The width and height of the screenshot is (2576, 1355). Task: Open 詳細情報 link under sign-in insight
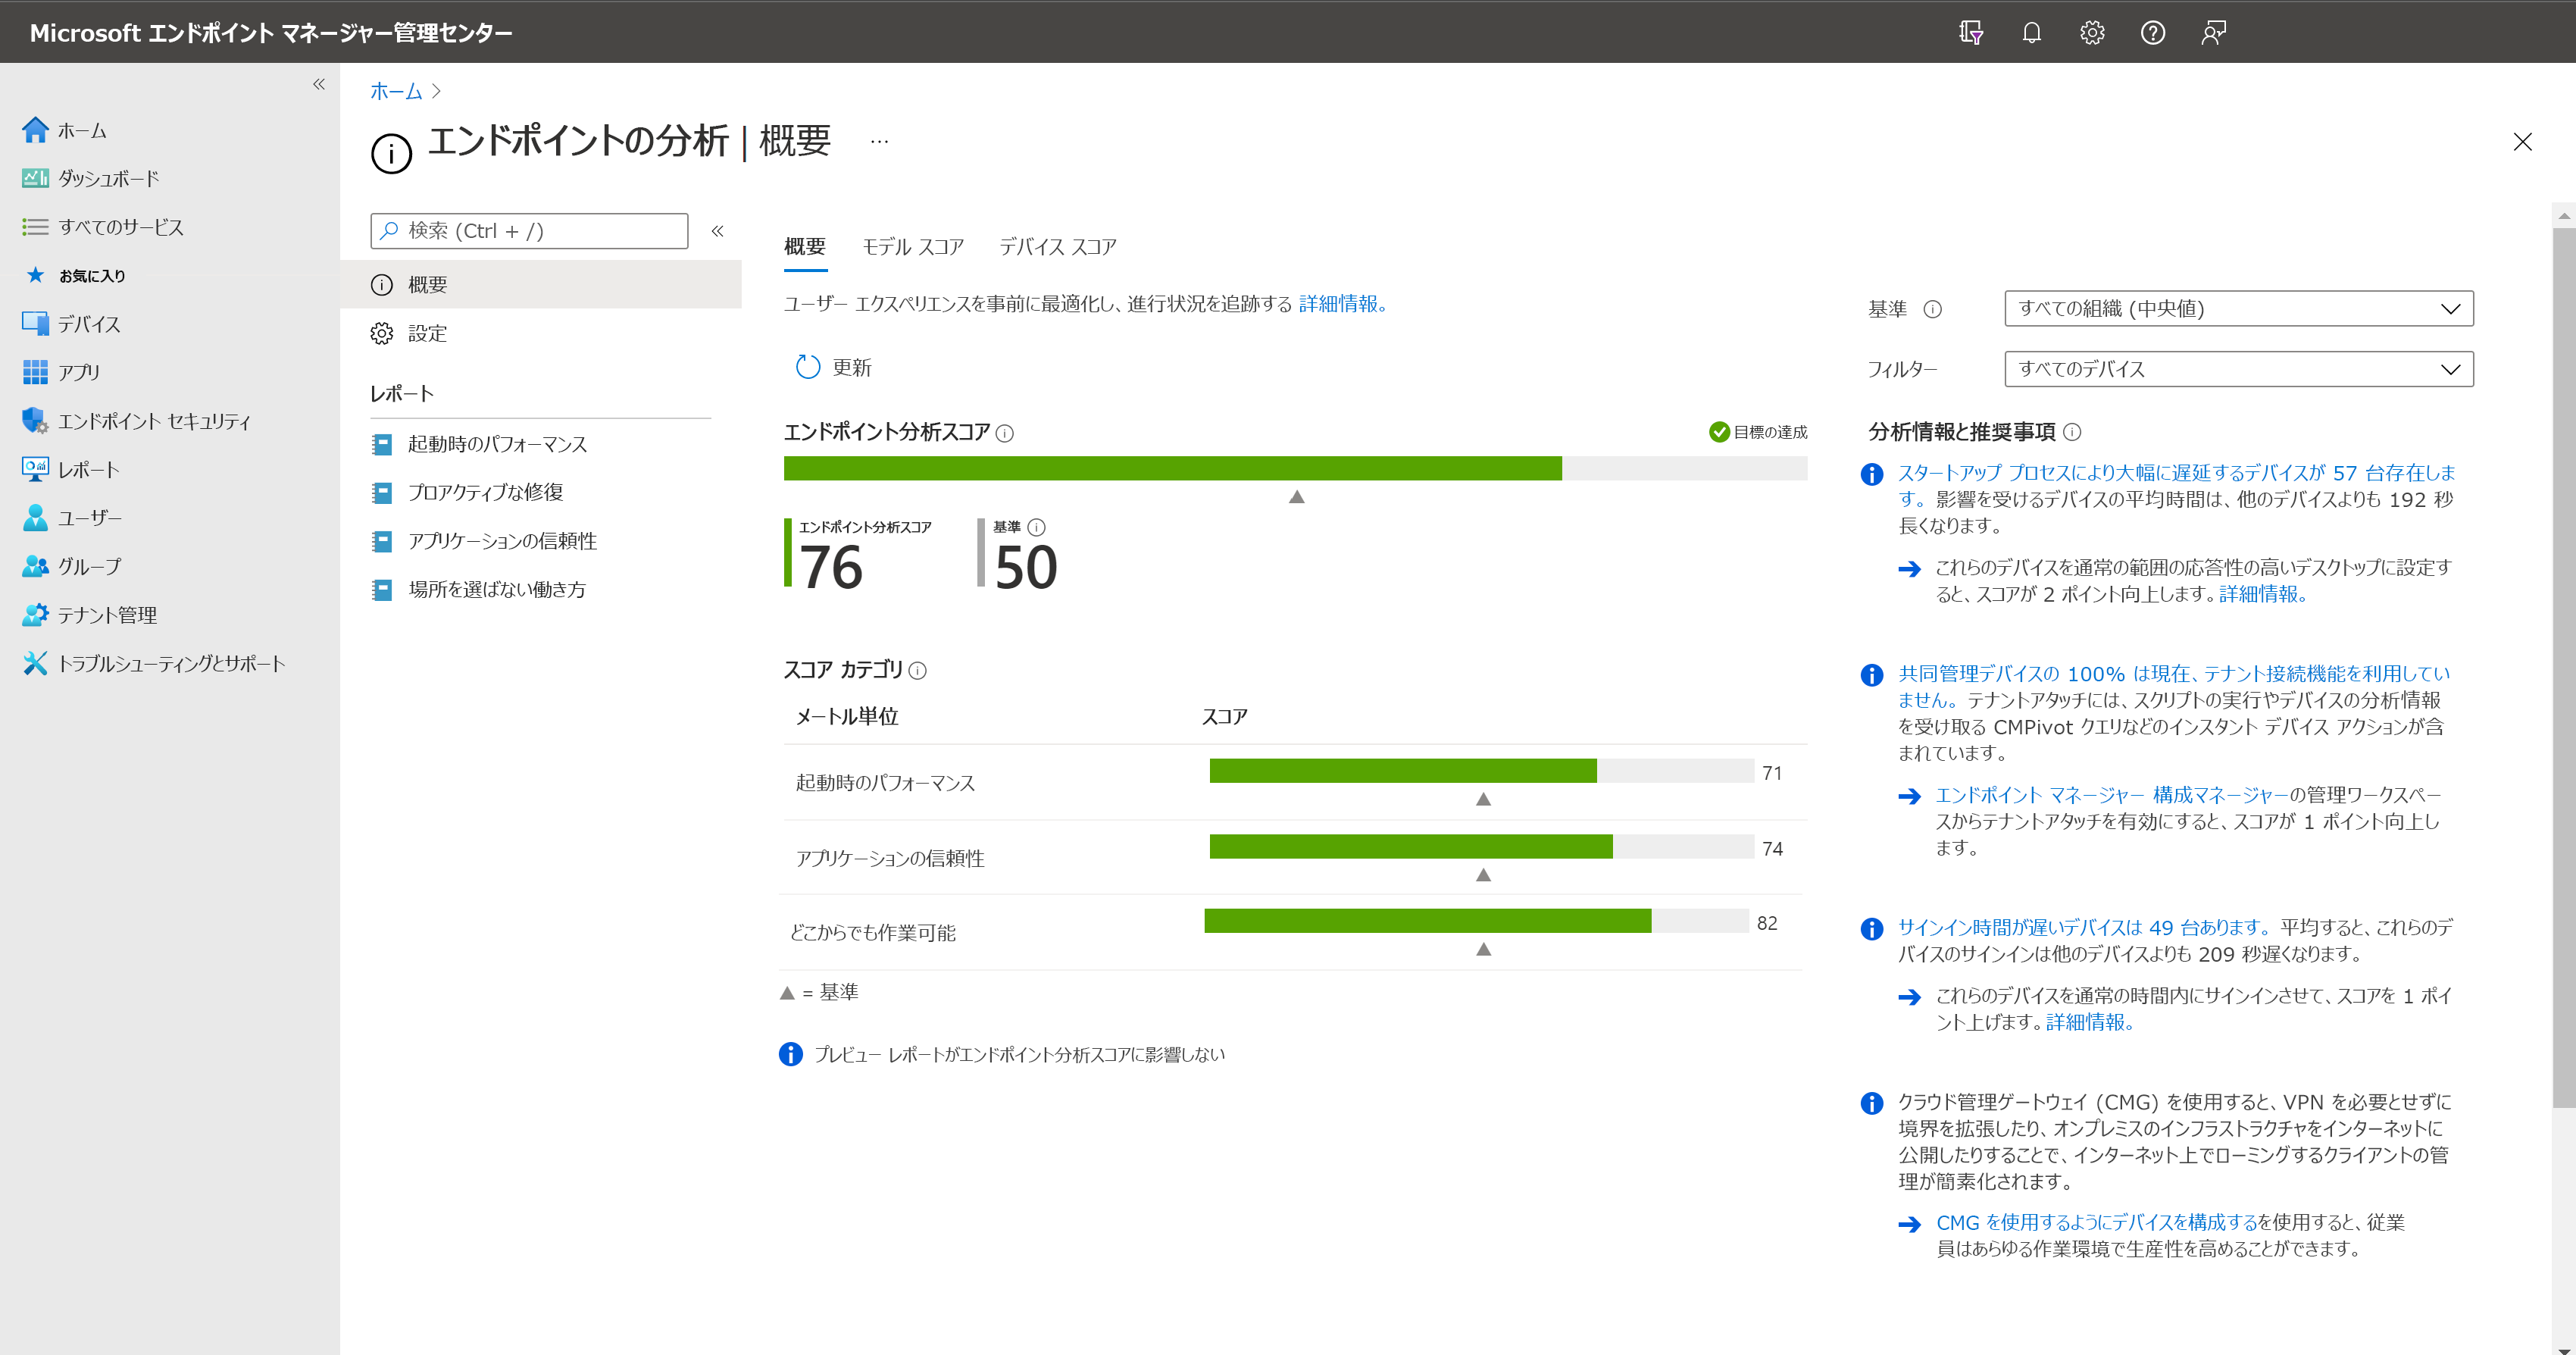tap(2090, 1022)
